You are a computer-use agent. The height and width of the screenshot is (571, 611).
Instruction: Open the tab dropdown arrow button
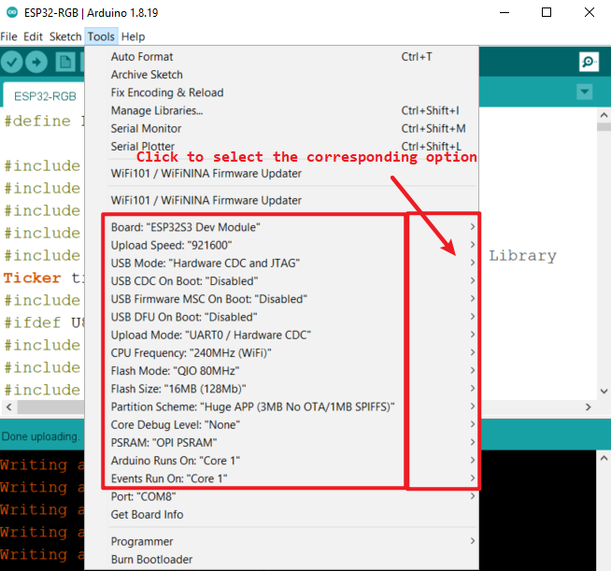[x=584, y=92]
